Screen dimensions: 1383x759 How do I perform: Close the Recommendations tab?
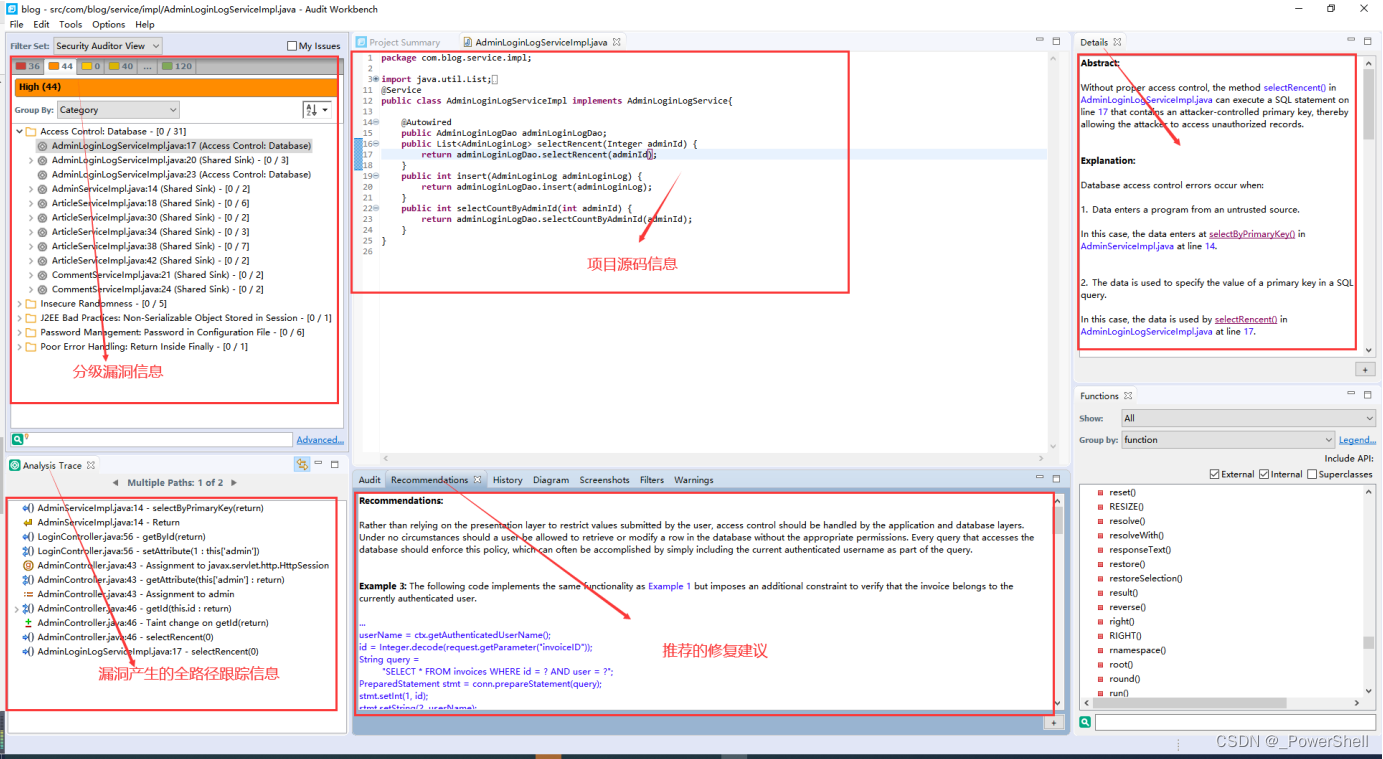[477, 480]
